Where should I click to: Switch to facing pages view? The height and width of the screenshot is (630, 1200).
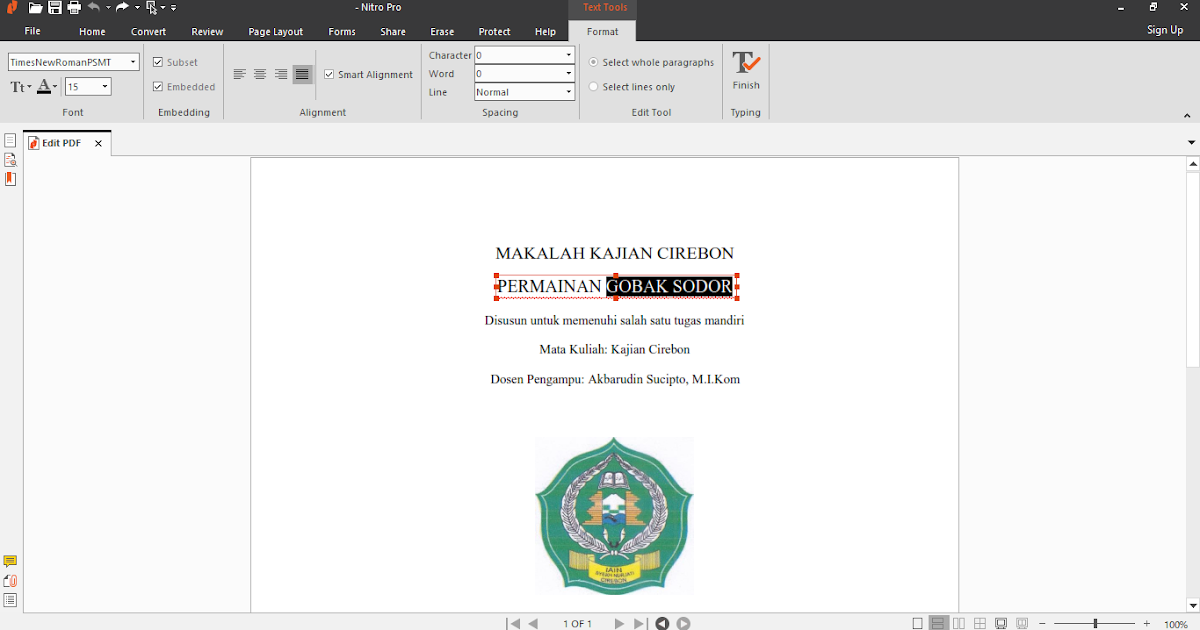[959, 623]
